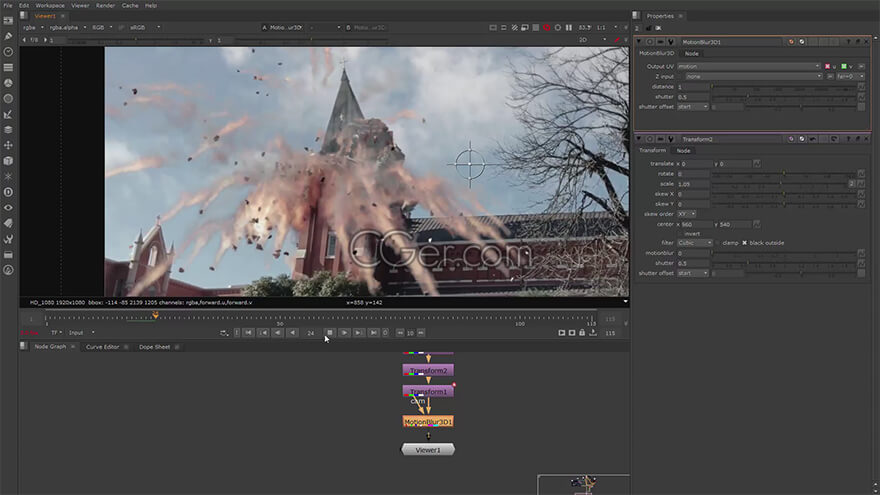Open the skew order XY dropdown
This screenshot has height=495, width=880.
687,214
